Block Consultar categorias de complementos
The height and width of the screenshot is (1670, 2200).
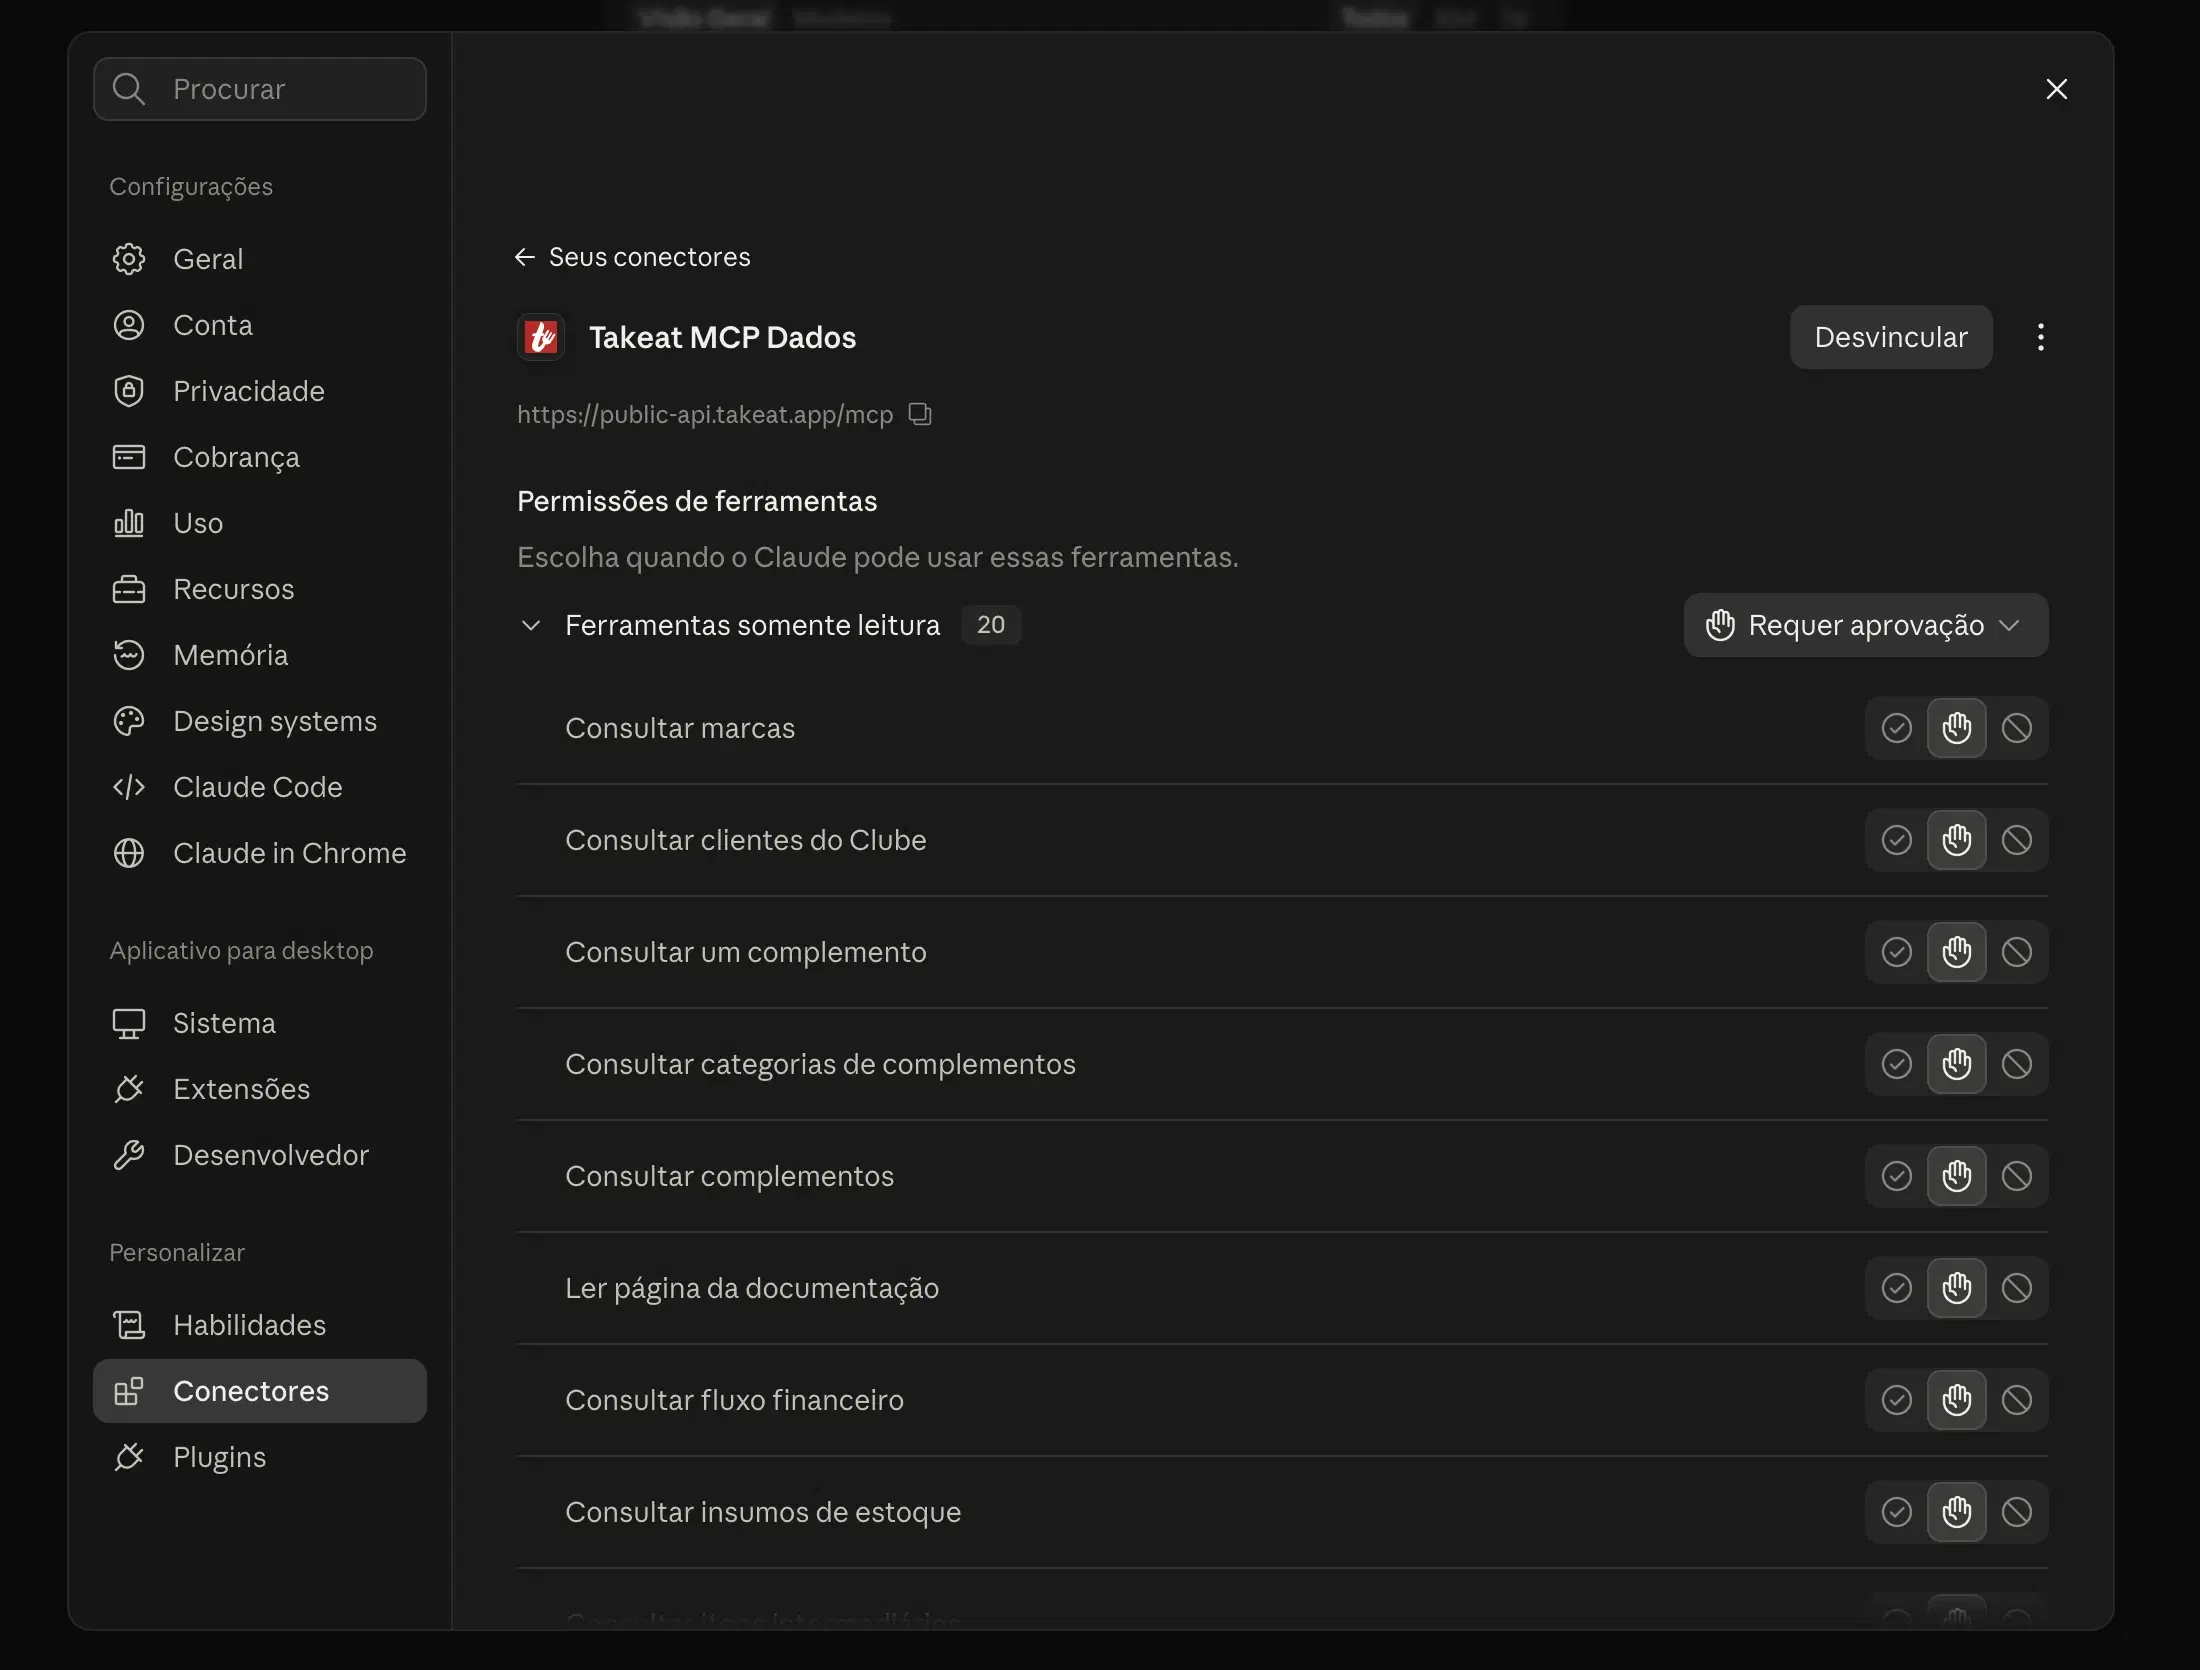[2017, 1064]
